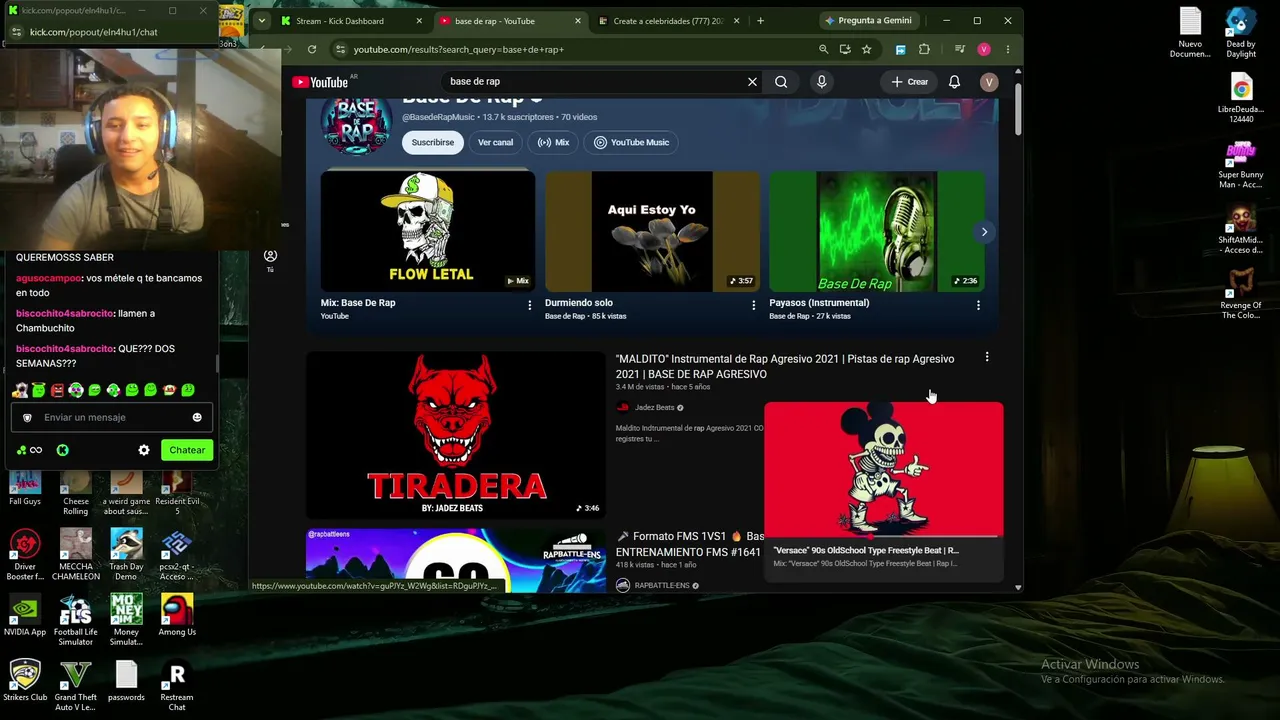Bookmark this page with the star icon
Viewport: 1280px width, 720px height.
(x=866, y=49)
